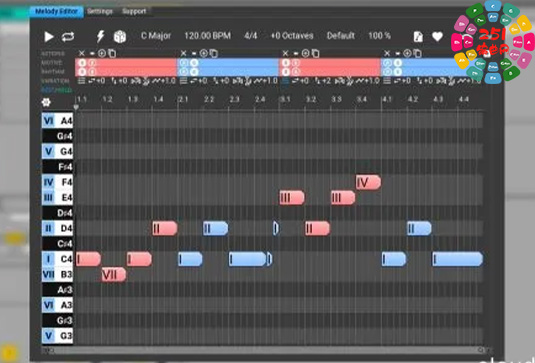
Task: Duplicate the second blue pattern with its copy icon
Action: click(x=214, y=53)
